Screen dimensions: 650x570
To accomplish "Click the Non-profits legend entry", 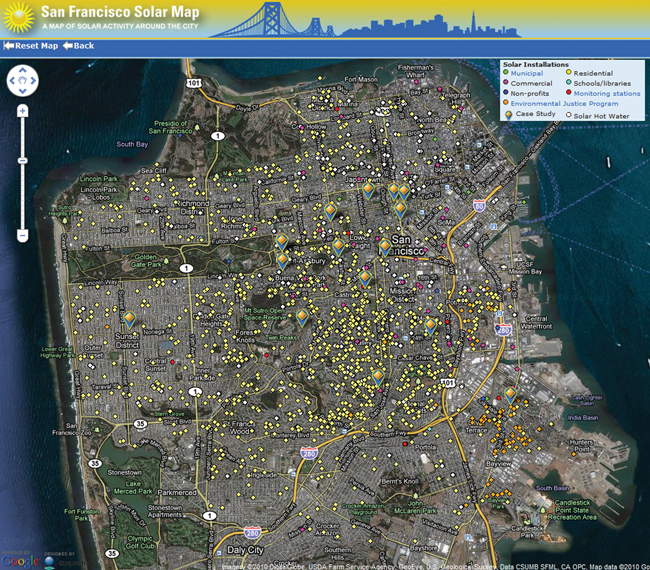I will 529,94.
